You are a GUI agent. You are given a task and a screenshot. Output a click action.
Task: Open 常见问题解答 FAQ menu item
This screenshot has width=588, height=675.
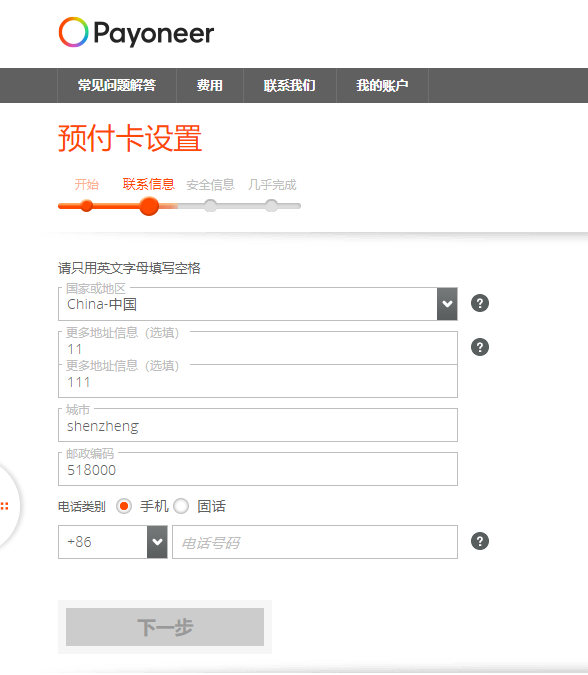[117, 85]
